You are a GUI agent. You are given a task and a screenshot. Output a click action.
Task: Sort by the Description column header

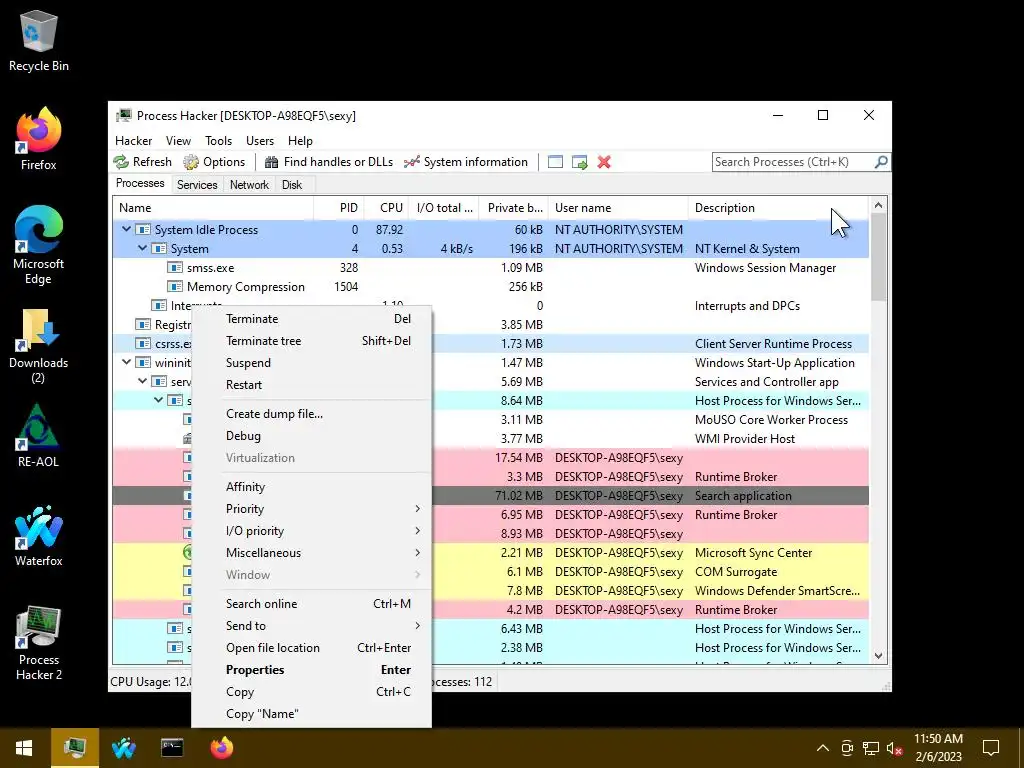778,208
